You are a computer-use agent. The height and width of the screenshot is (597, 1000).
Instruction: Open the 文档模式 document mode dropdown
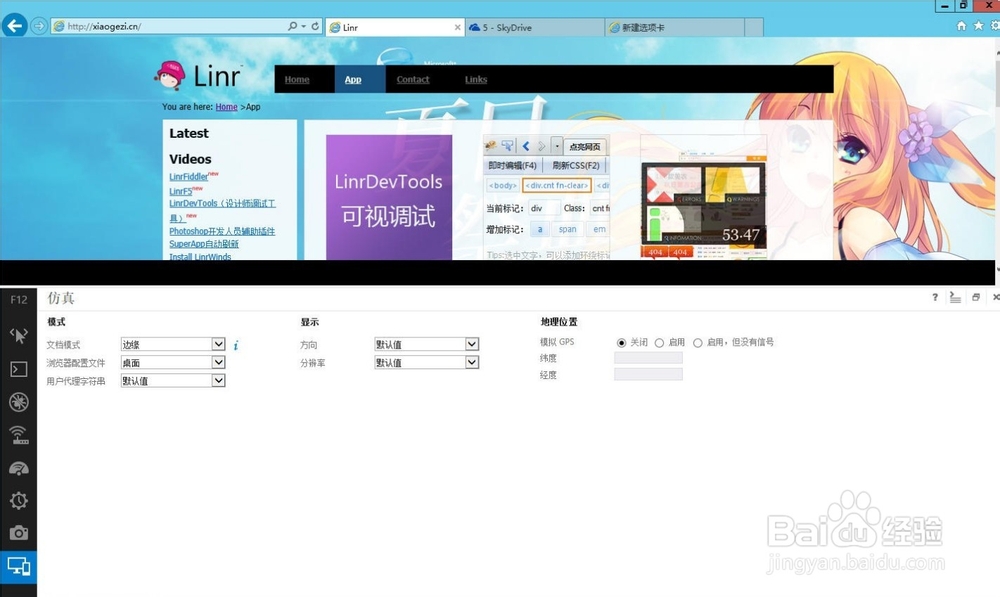173,344
